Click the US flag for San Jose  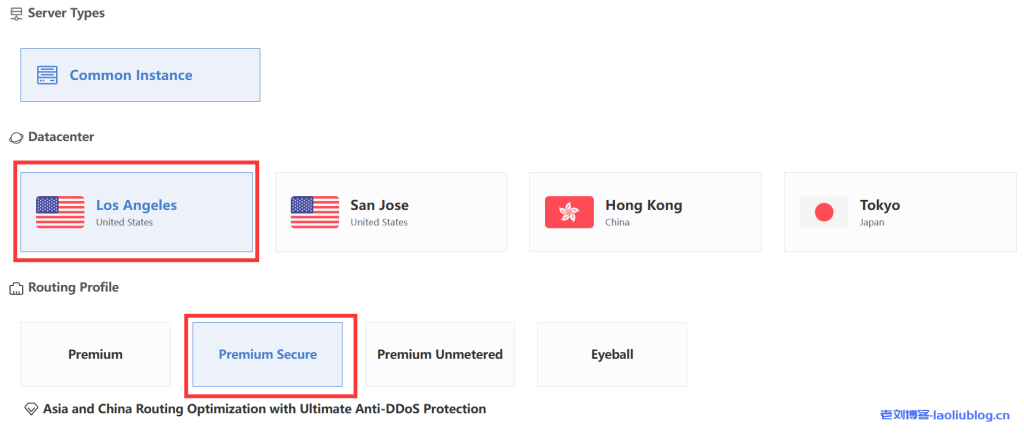click(315, 212)
